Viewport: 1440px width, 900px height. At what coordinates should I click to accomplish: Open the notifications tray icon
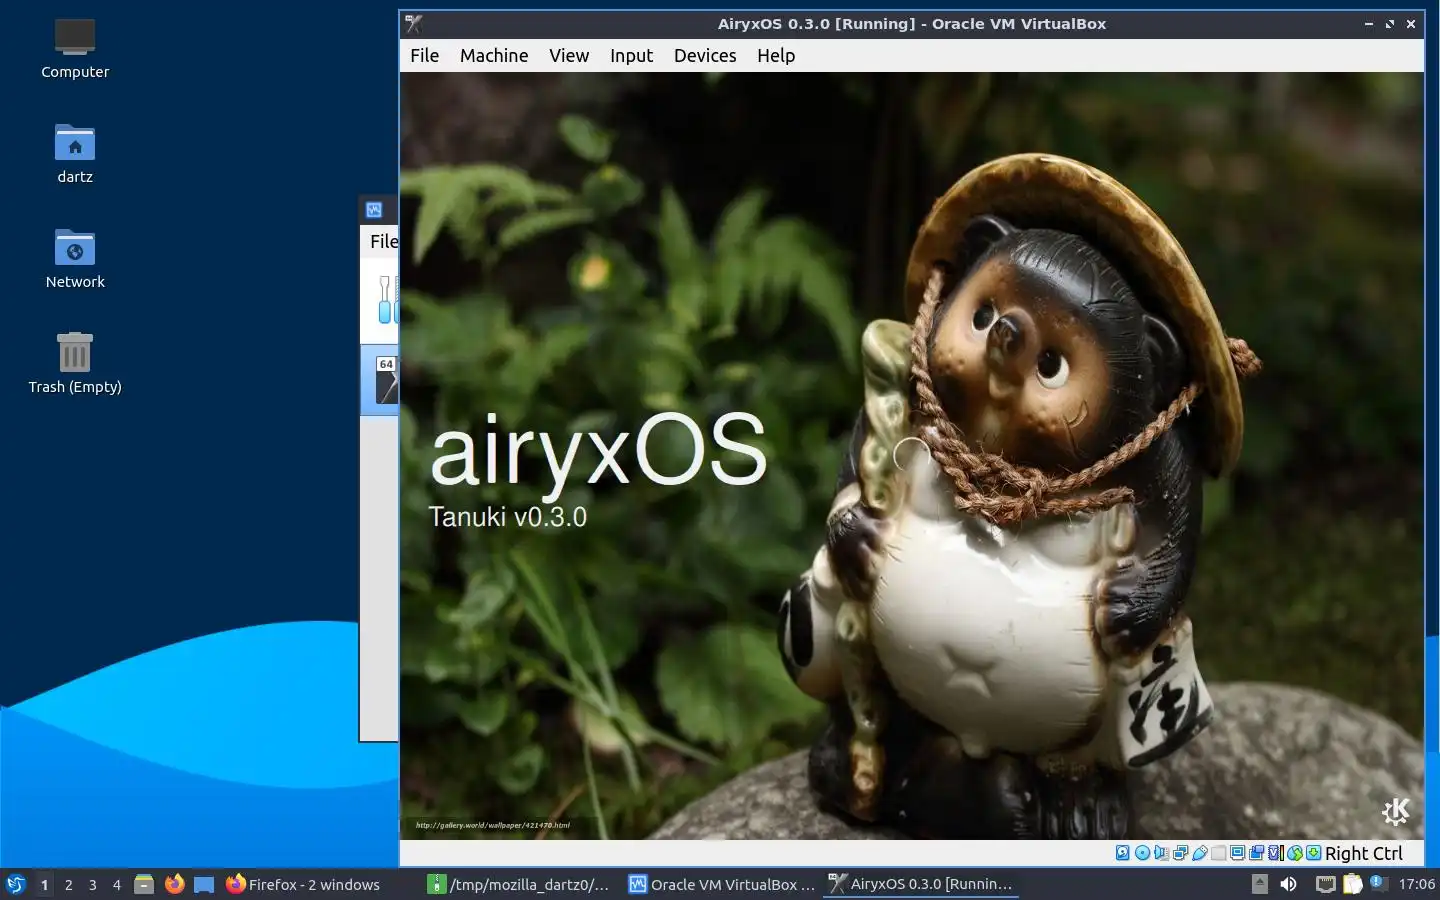(1379, 883)
